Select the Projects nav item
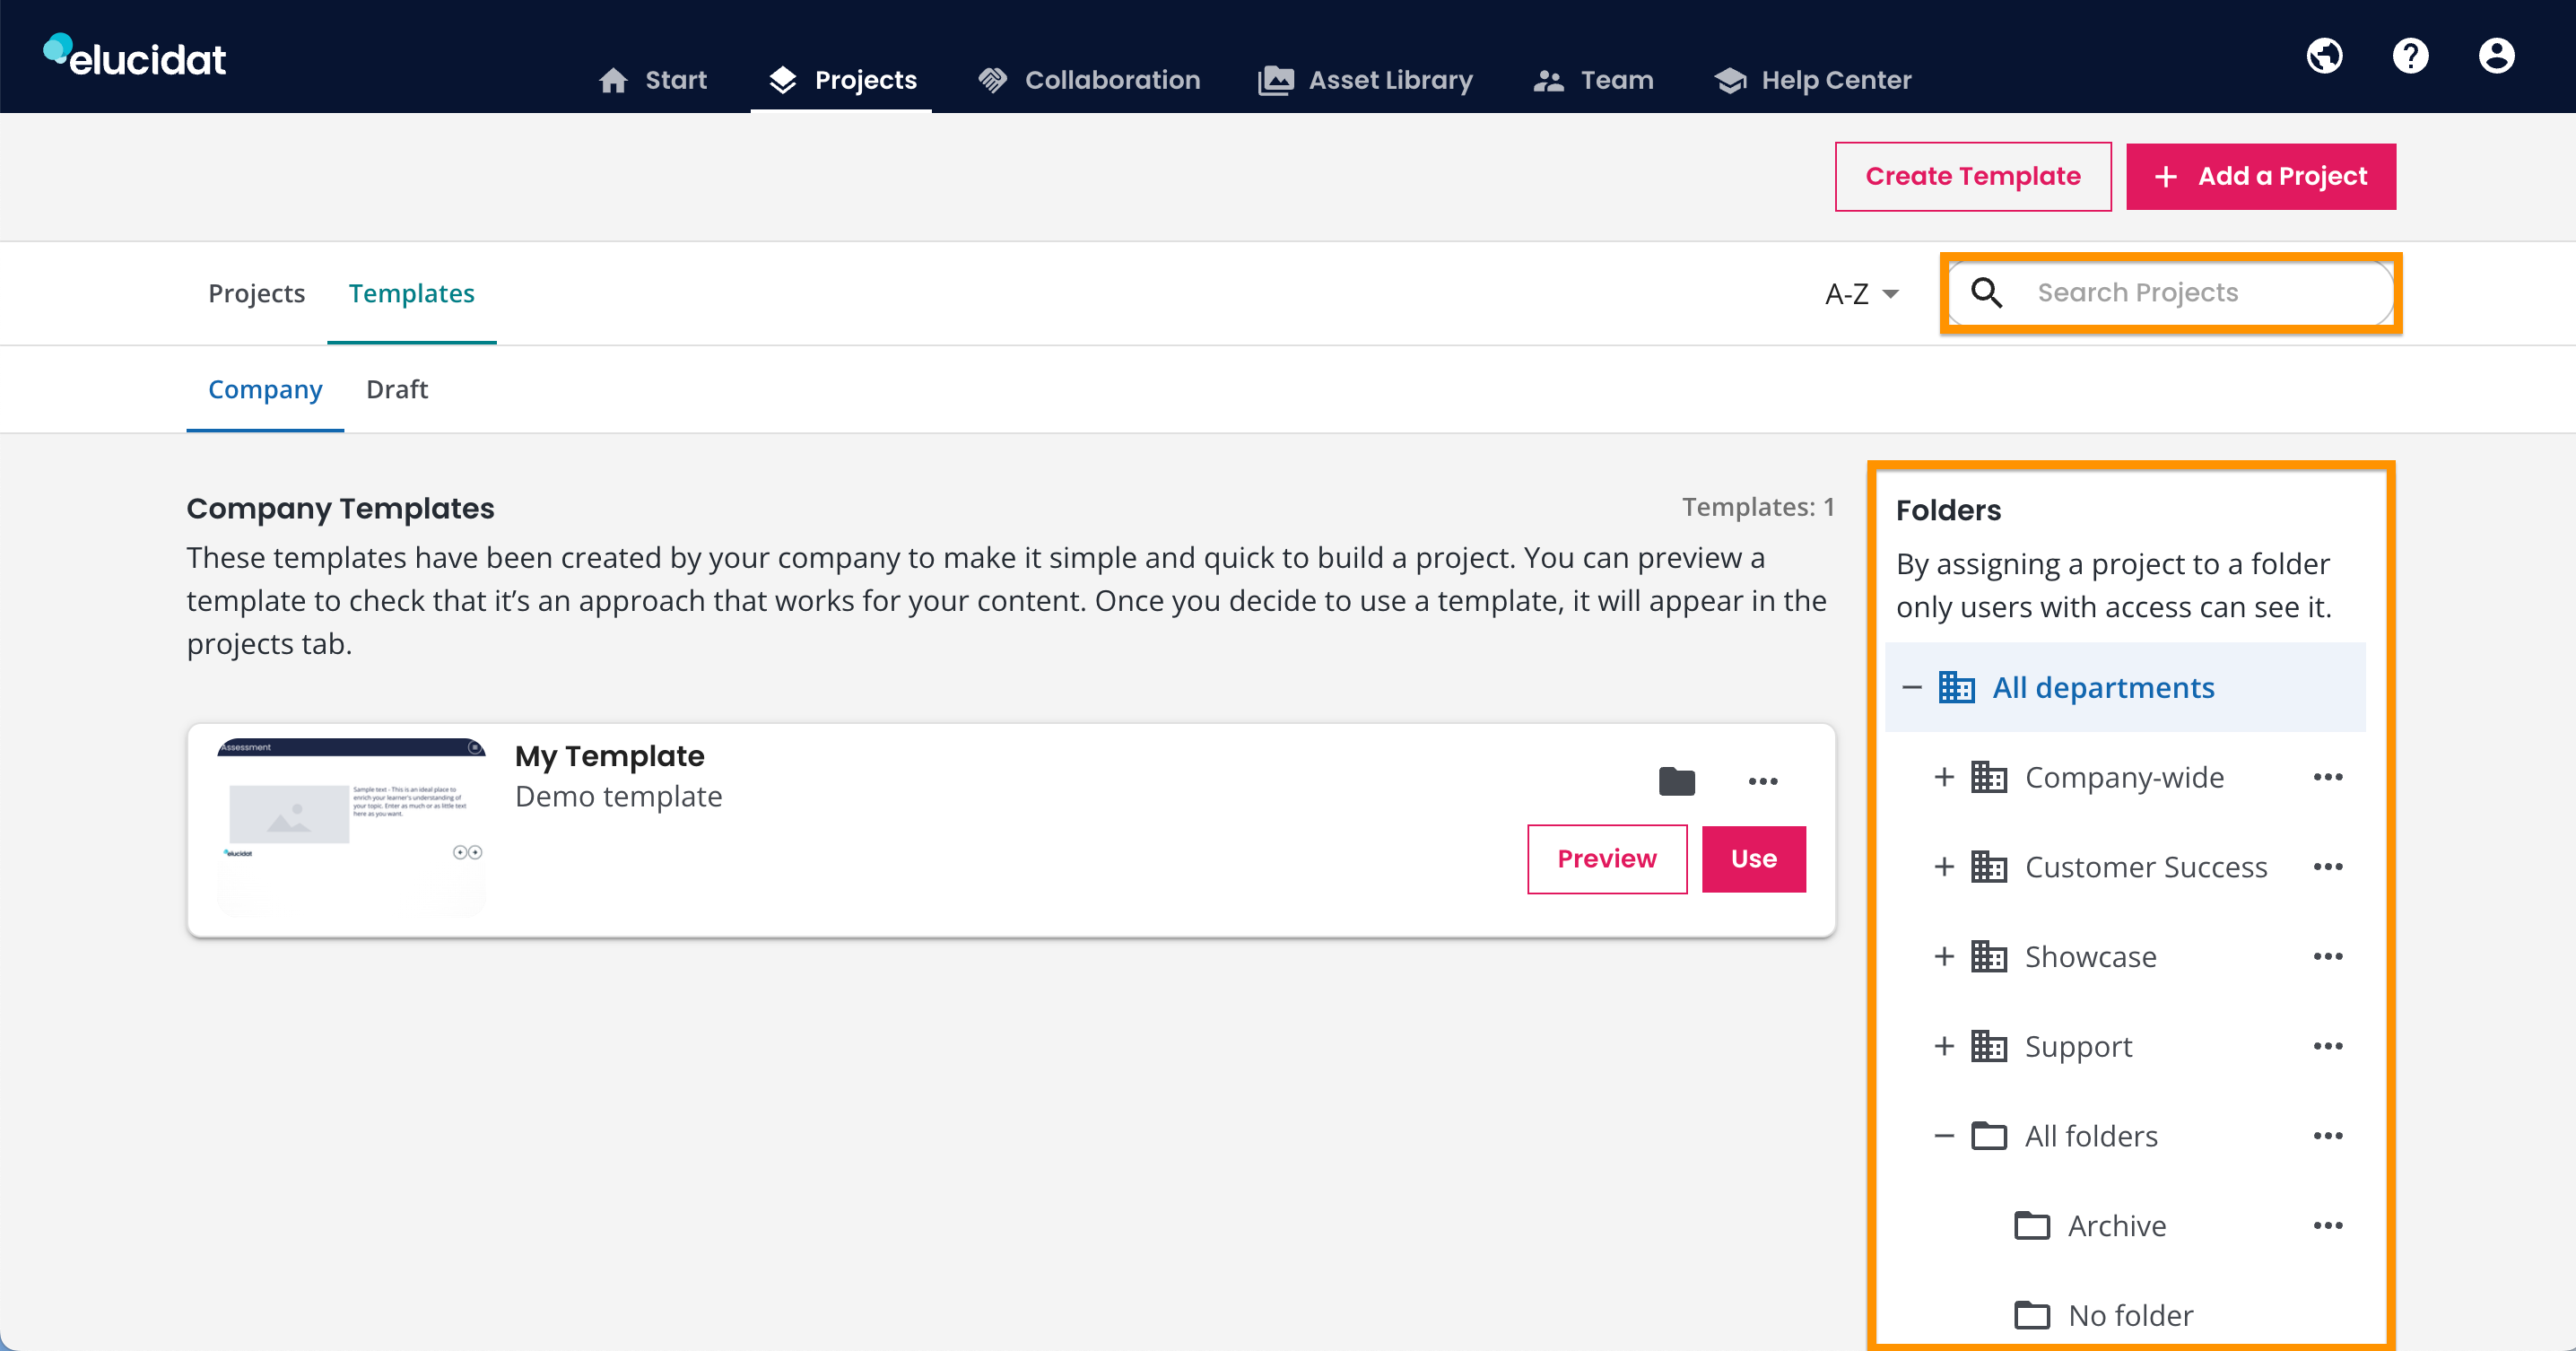Image resolution: width=2576 pixels, height=1351 pixels. pyautogui.click(x=842, y=80)
